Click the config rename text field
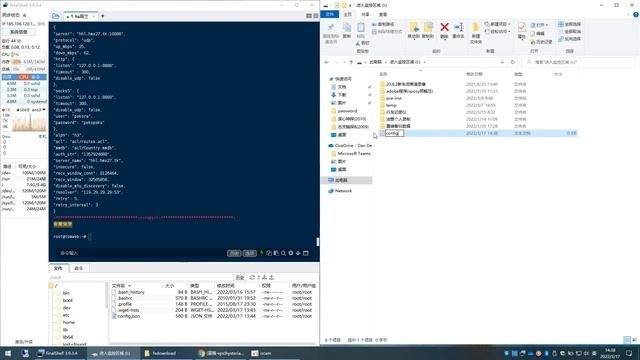Screen dimensions: 640x360 (x=394, y=133)
